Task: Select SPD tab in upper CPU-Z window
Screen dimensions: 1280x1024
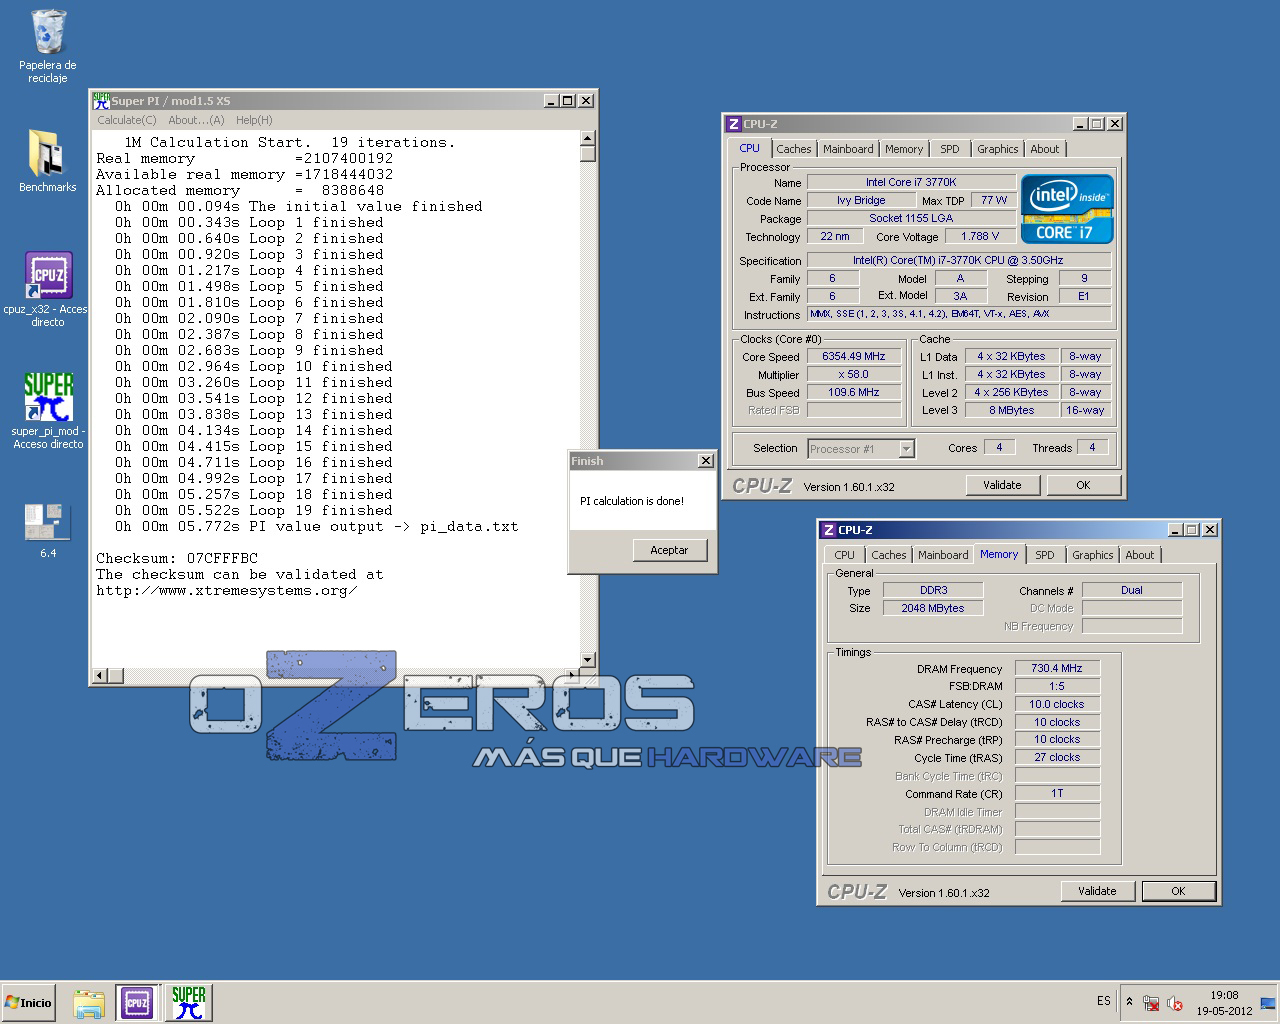Action: pyautogui.click(x=950, y=149)
